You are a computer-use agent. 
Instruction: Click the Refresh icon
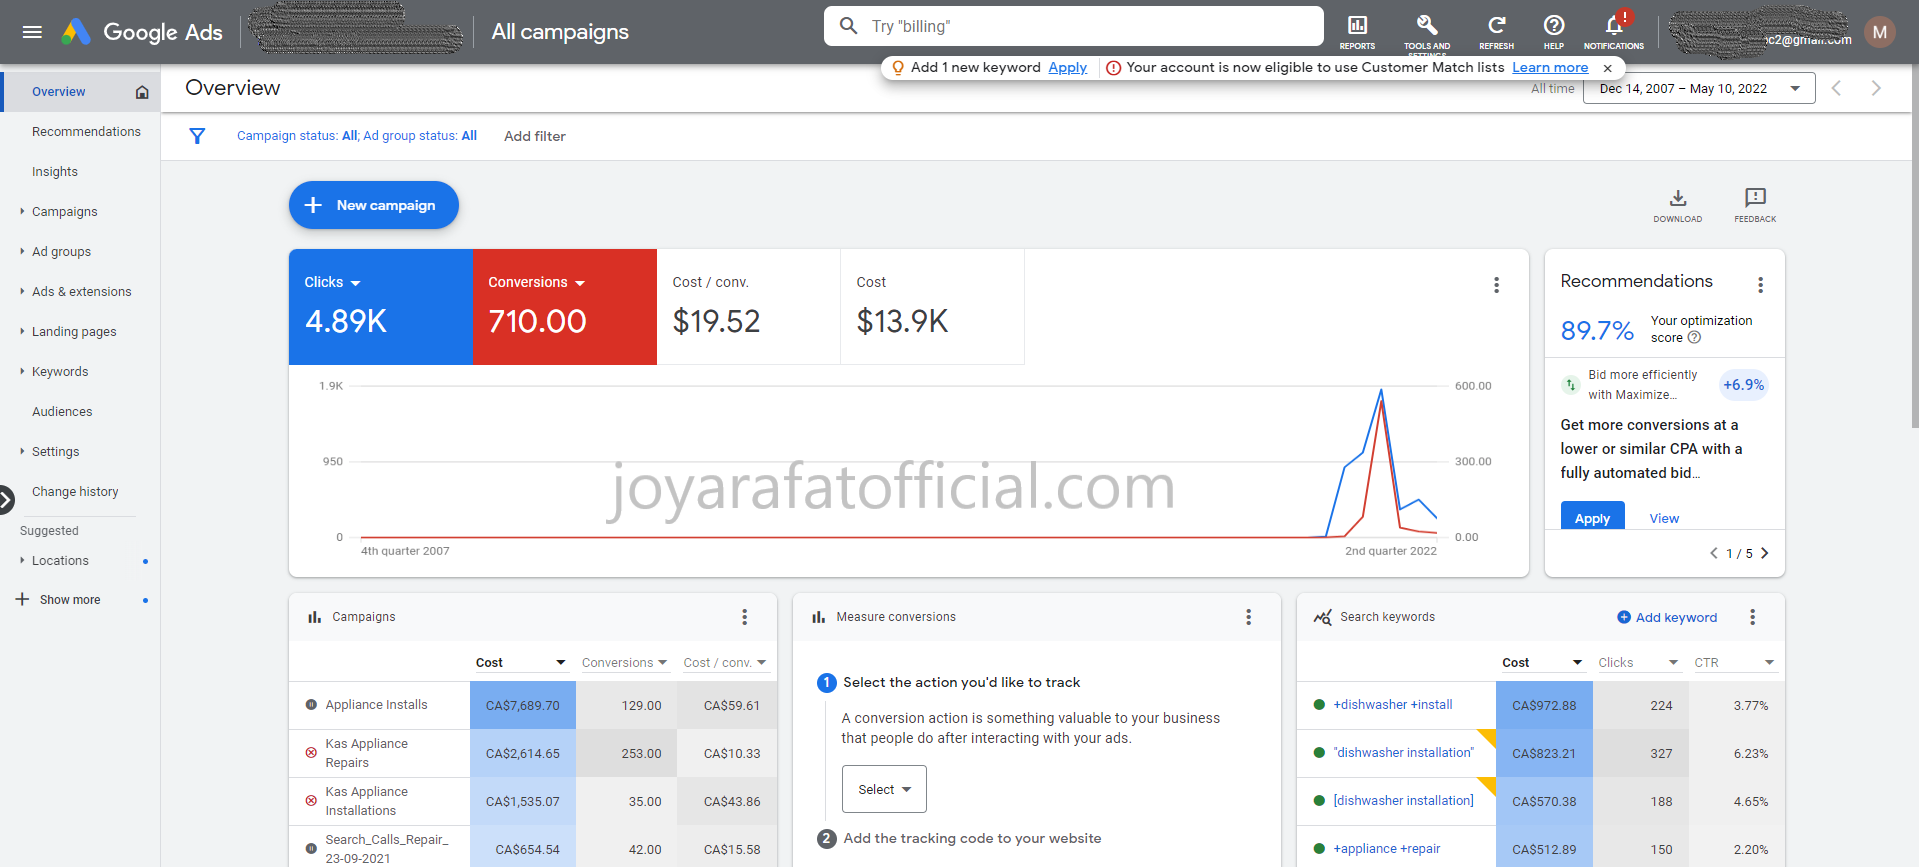1496,31
